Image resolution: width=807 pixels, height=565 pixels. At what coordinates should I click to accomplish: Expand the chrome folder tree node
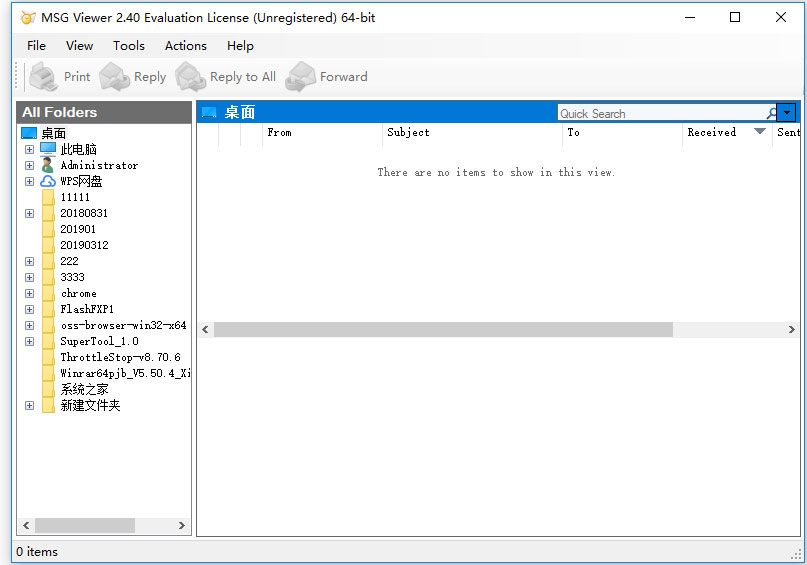[29, 293]
